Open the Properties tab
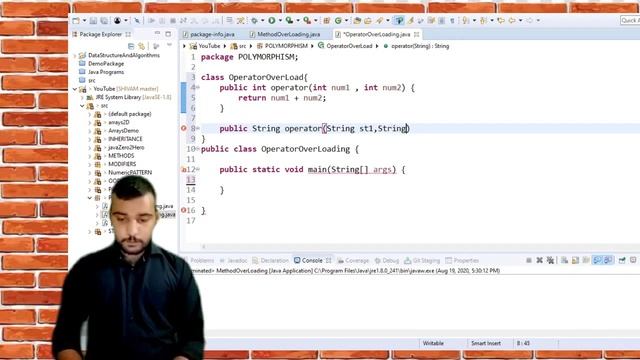The height and width of the screenshot is (360, 640). click(462, 260)
